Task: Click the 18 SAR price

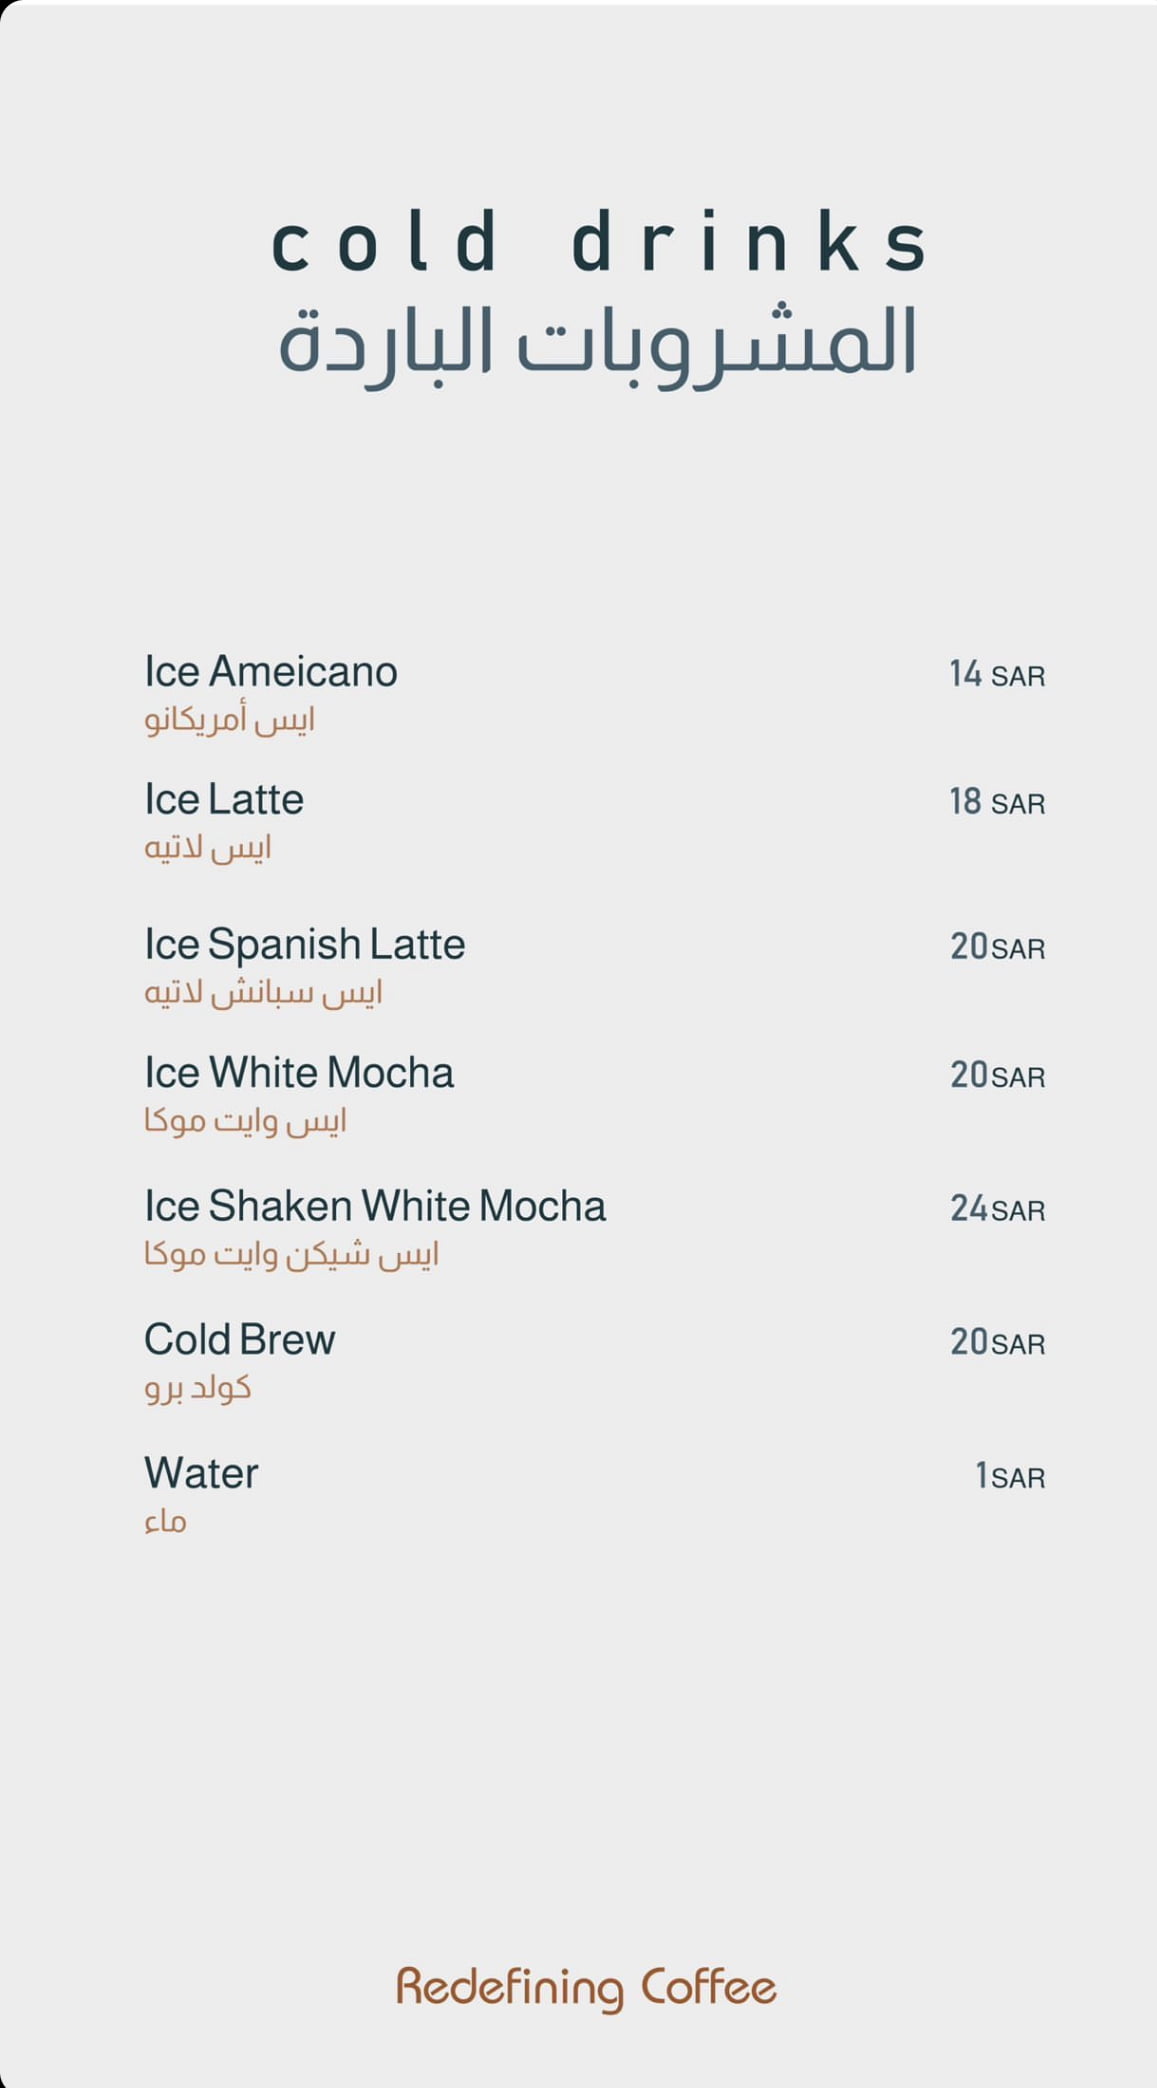Action: [x=996, y=802]
